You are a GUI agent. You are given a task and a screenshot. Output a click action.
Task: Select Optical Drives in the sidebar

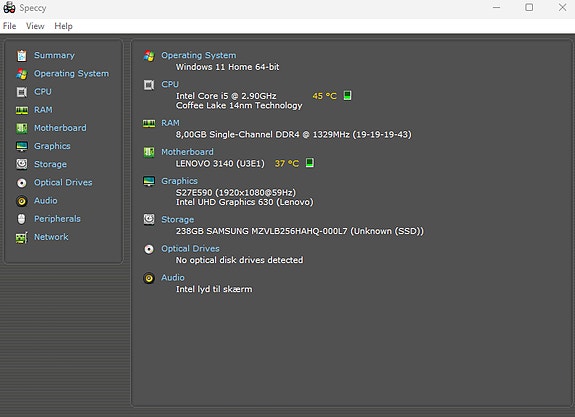tap(63, 182)
